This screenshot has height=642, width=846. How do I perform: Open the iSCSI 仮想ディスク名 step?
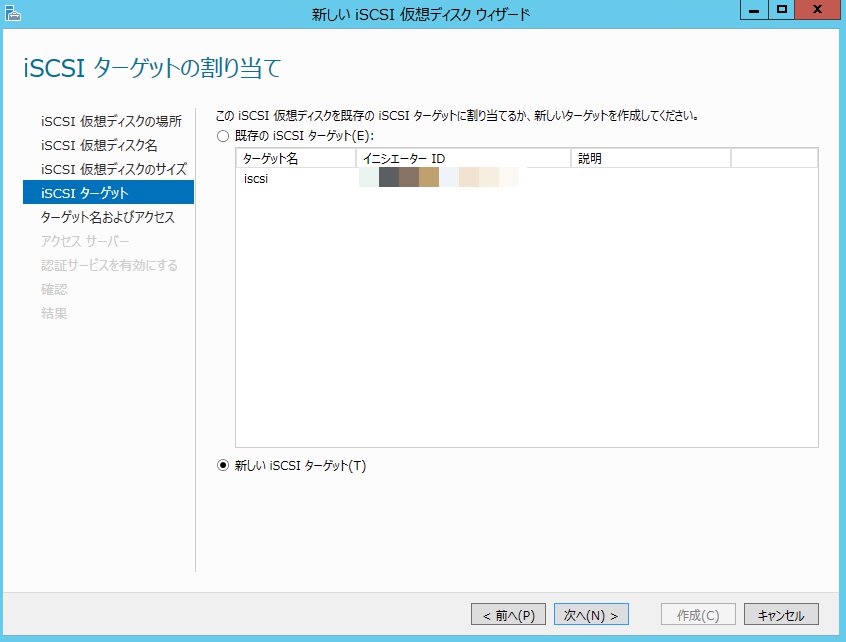coord(99,145)
